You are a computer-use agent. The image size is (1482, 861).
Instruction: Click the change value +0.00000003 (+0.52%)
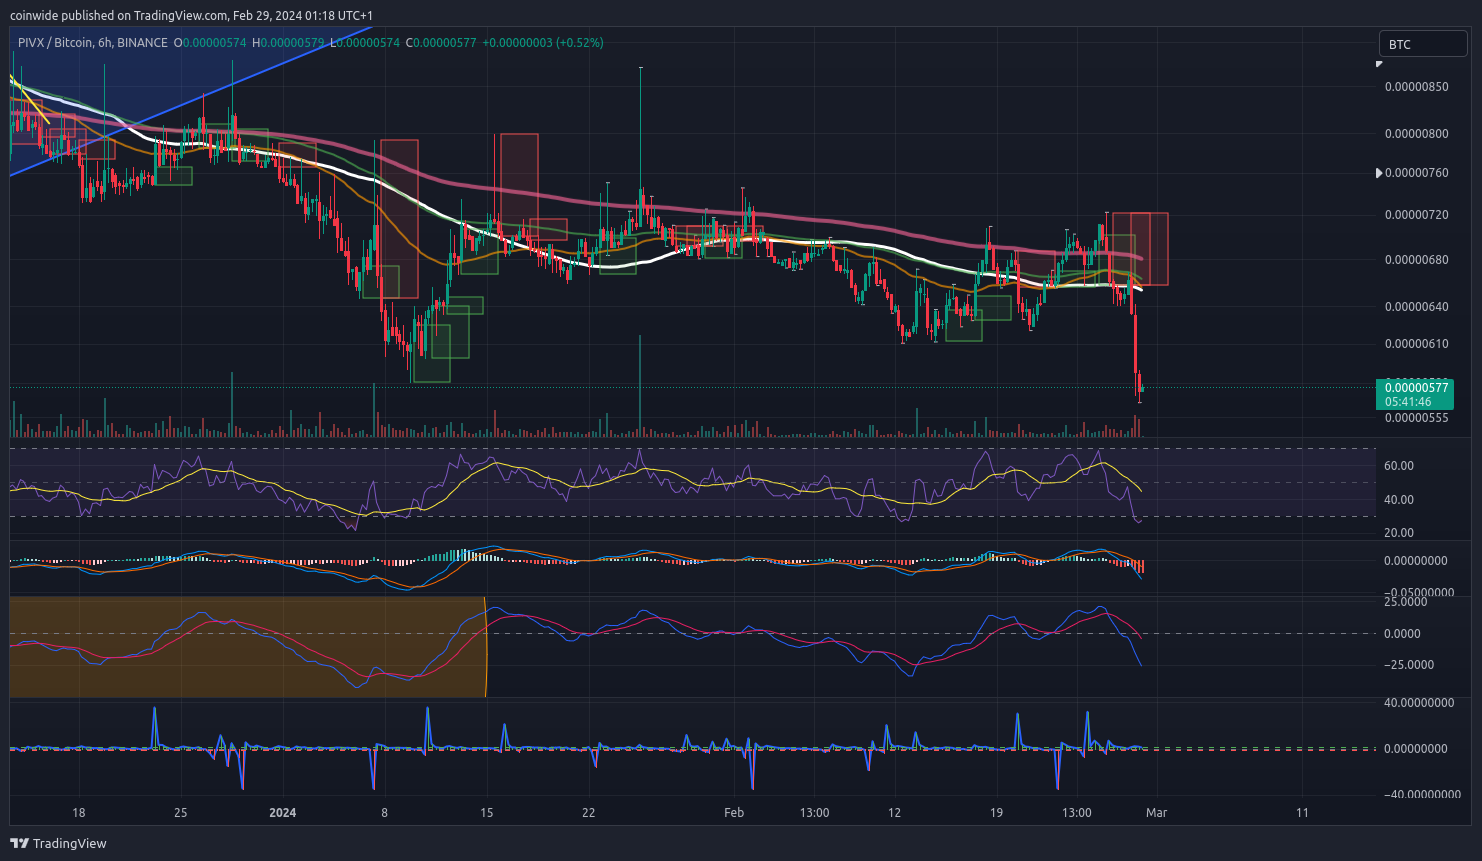pyautogui.click(x=543, y=43)
